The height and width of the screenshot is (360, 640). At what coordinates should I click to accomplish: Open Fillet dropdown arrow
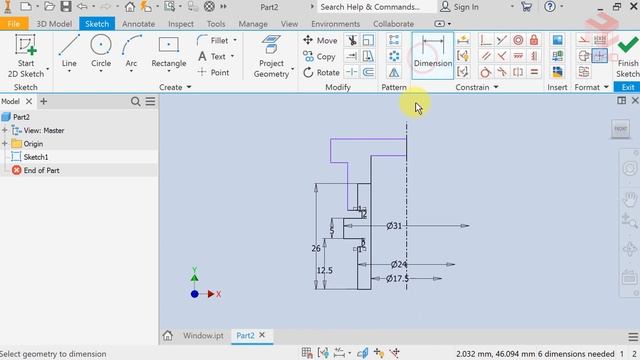[235, 40]
